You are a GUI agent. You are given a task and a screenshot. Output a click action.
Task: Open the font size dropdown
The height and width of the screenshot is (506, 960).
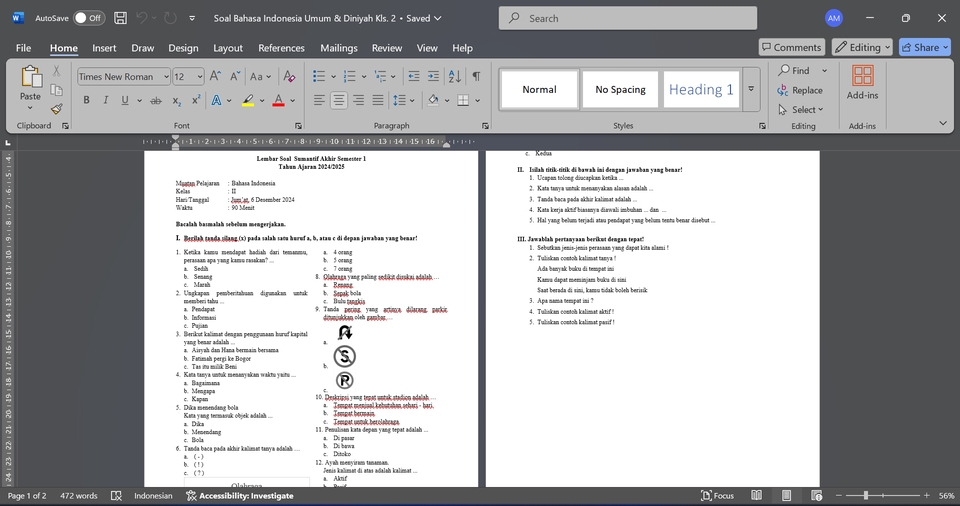(200, 77)
